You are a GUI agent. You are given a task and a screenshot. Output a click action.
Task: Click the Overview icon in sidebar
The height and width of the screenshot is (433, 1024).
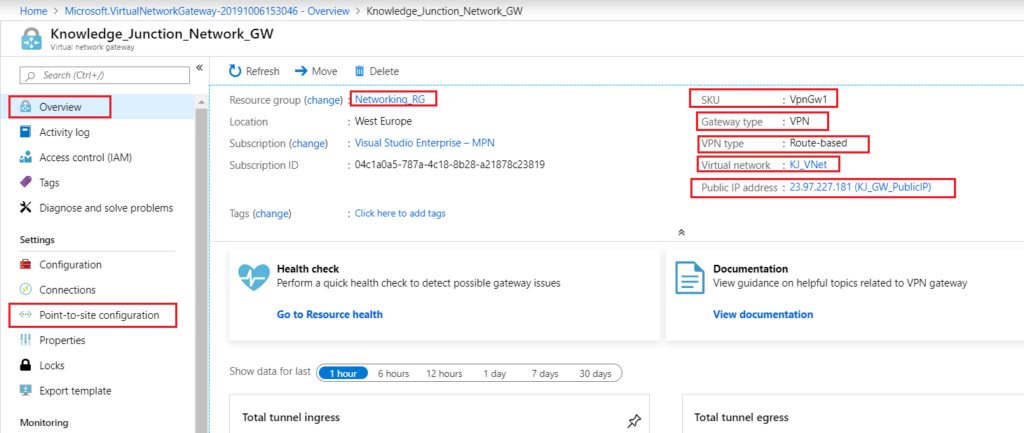coord(25,106)
